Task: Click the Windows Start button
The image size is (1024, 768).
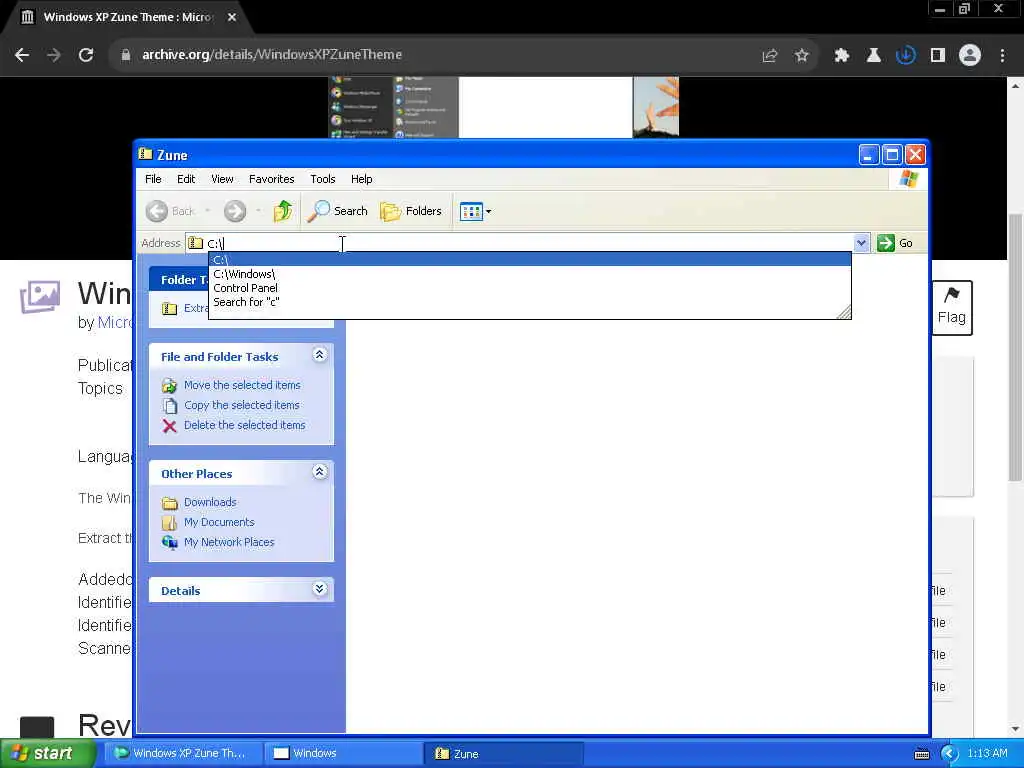Action: [47, 754]
